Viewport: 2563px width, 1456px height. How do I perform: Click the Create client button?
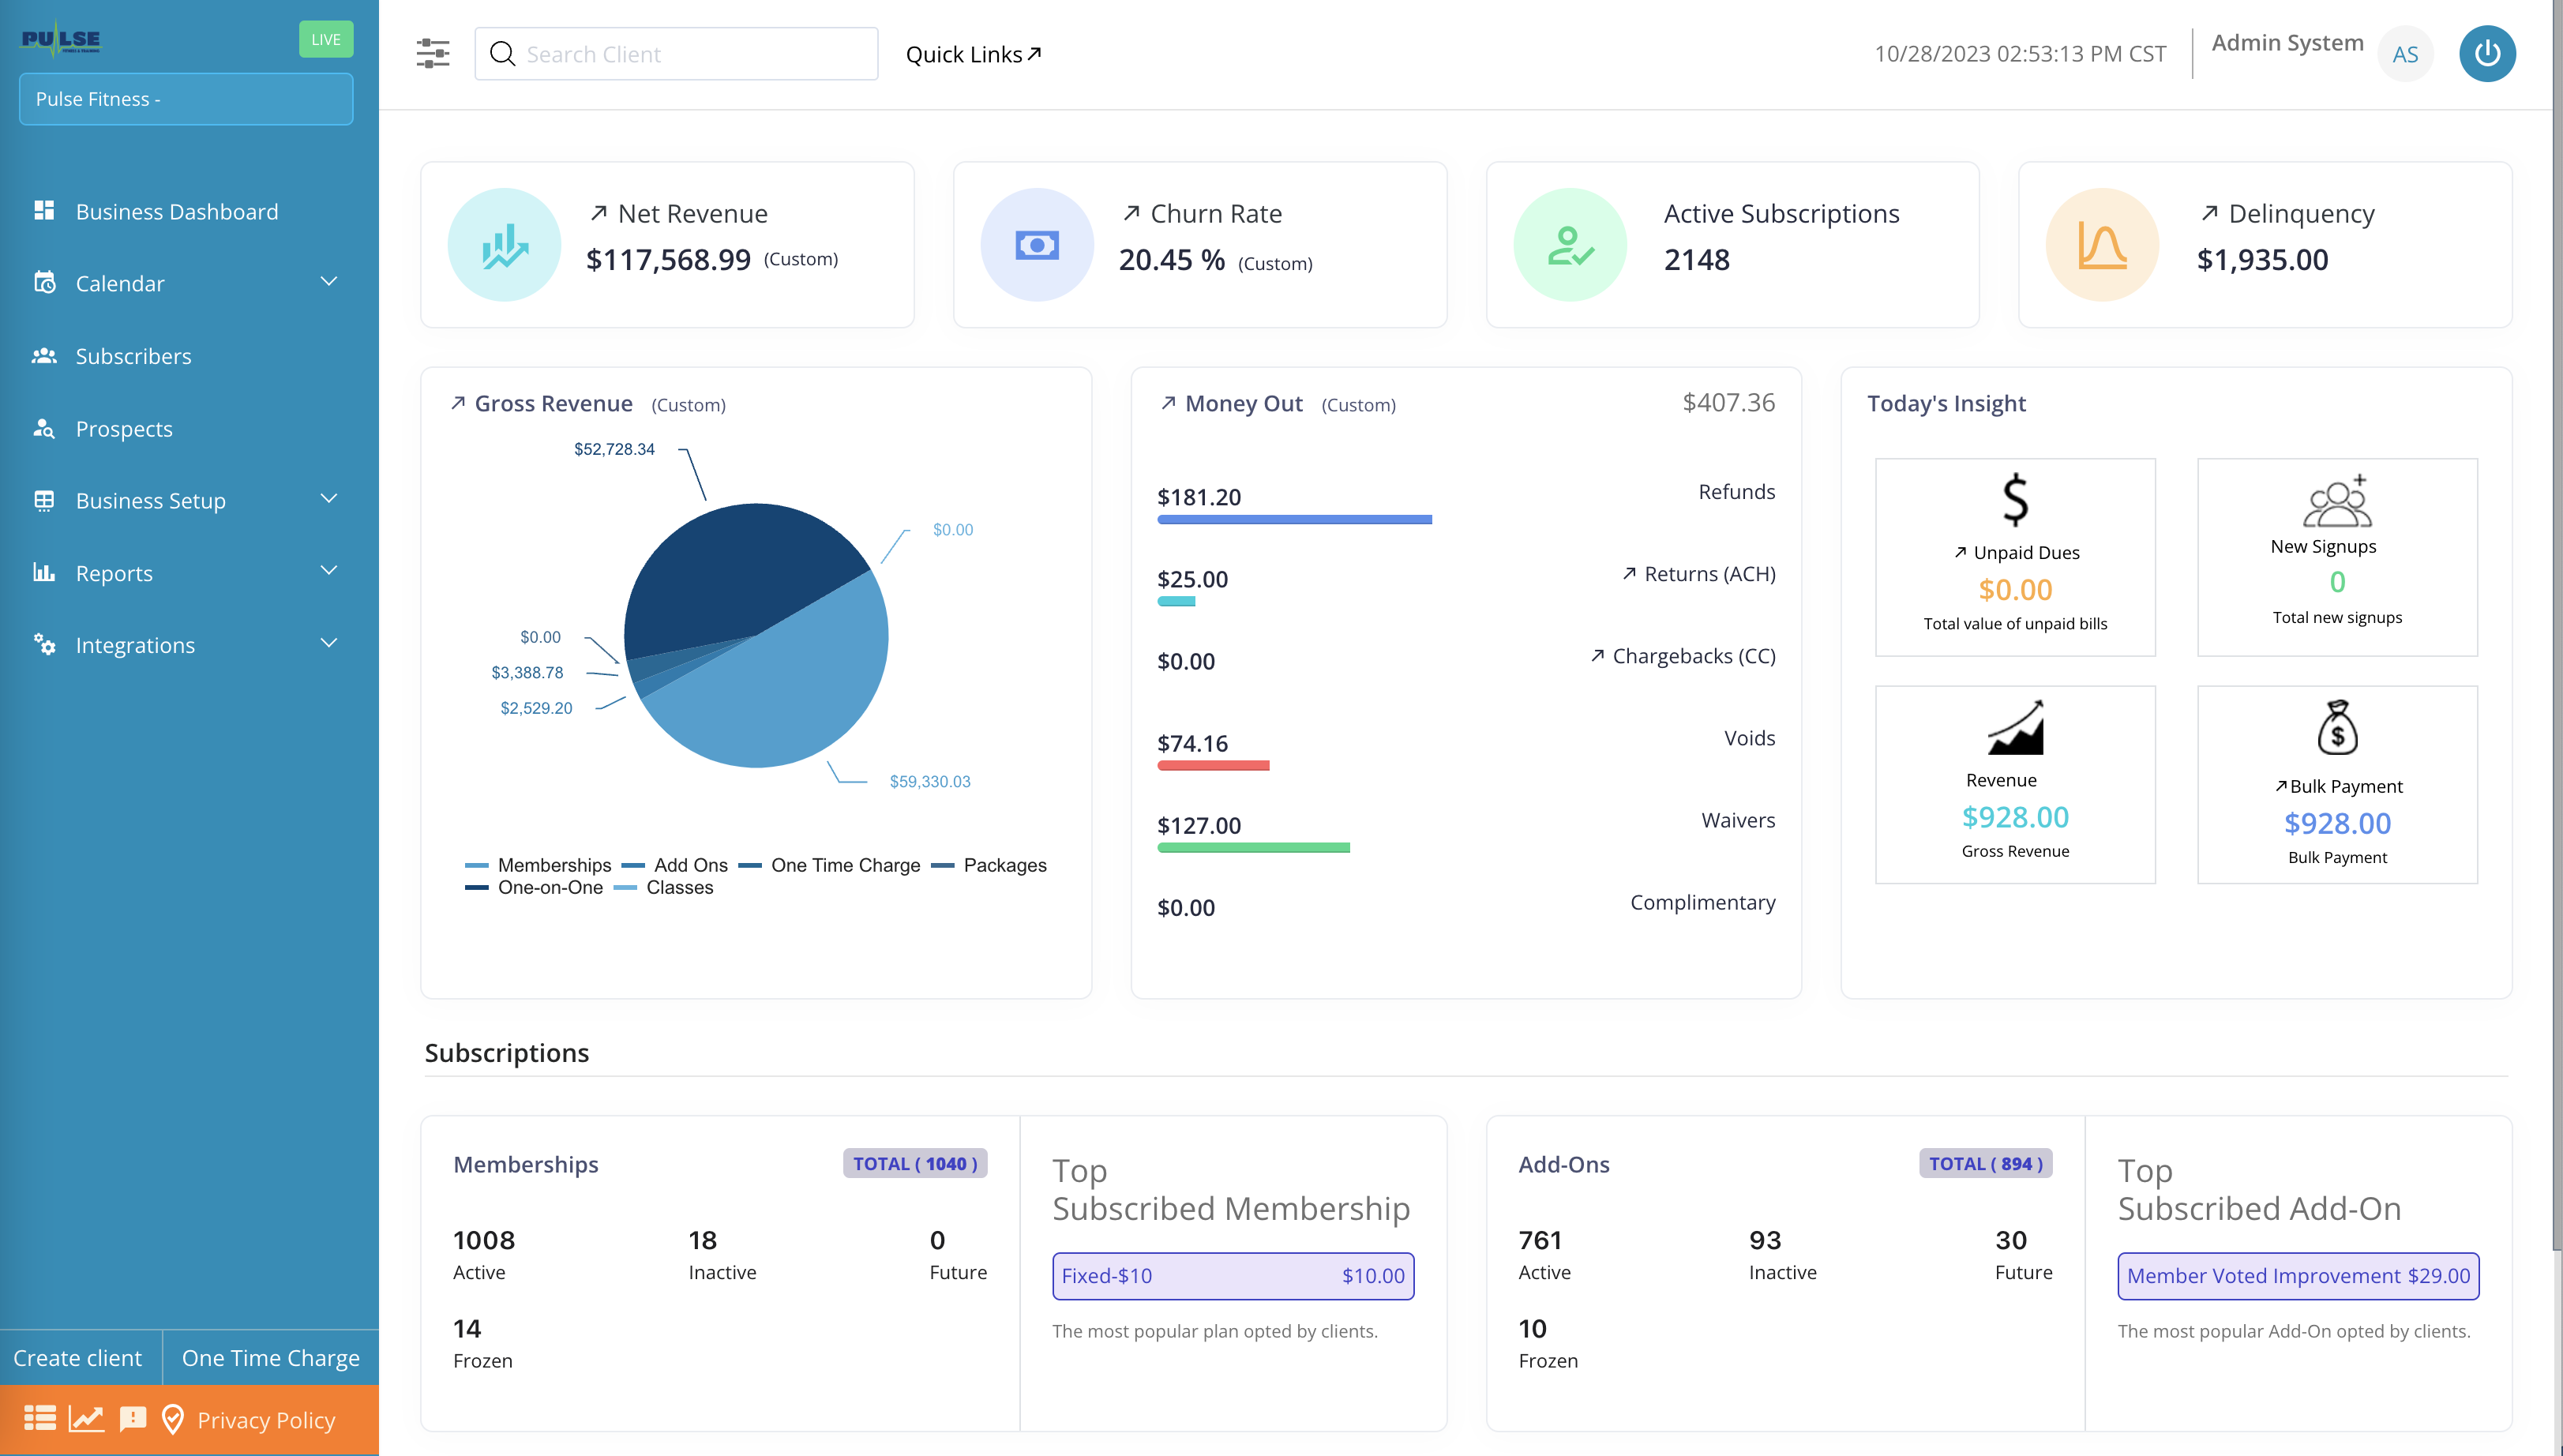[78, 1357]
